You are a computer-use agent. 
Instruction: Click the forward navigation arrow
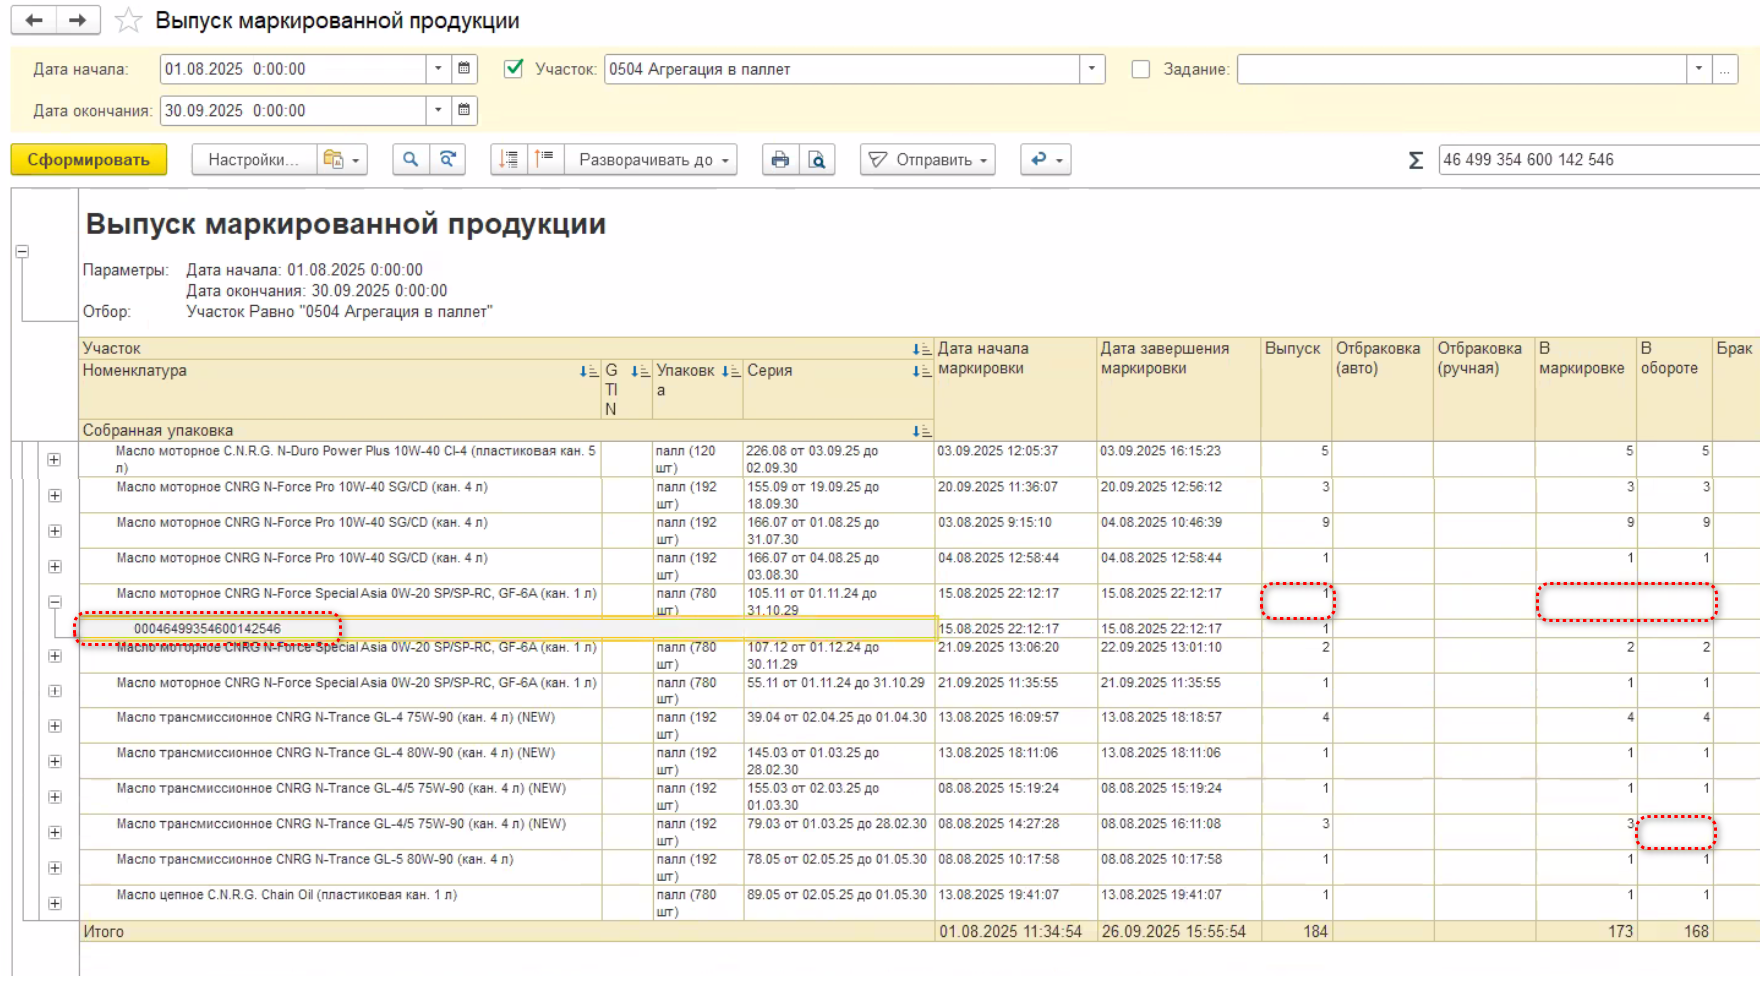[78, 20]
